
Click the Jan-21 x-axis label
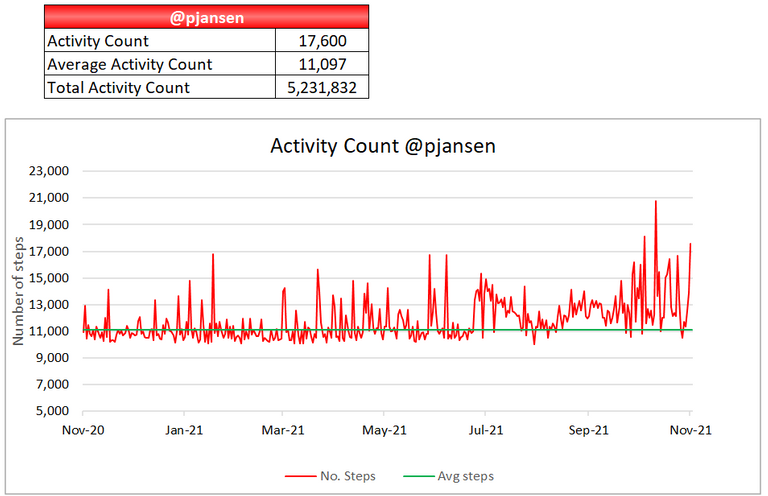pos(184,430)
